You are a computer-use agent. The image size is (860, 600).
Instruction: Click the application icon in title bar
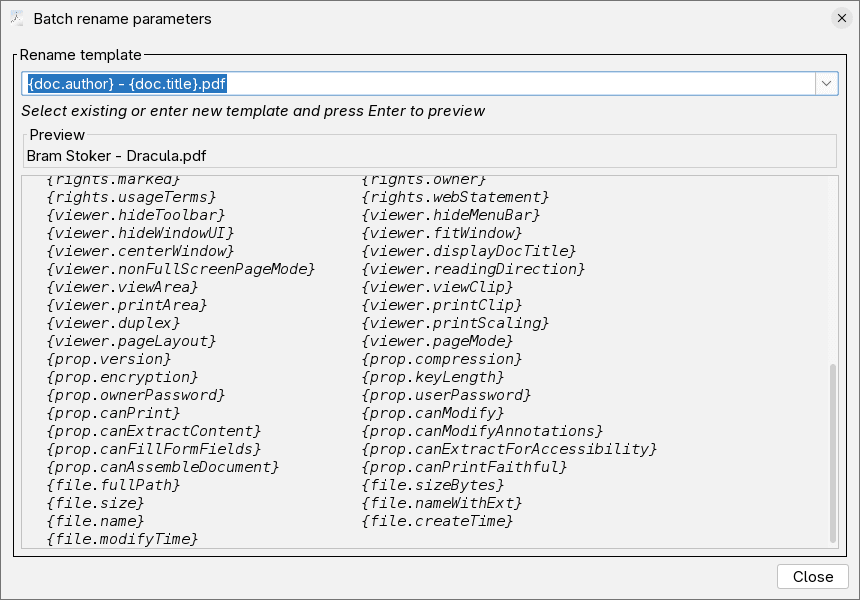click(17, 18)
